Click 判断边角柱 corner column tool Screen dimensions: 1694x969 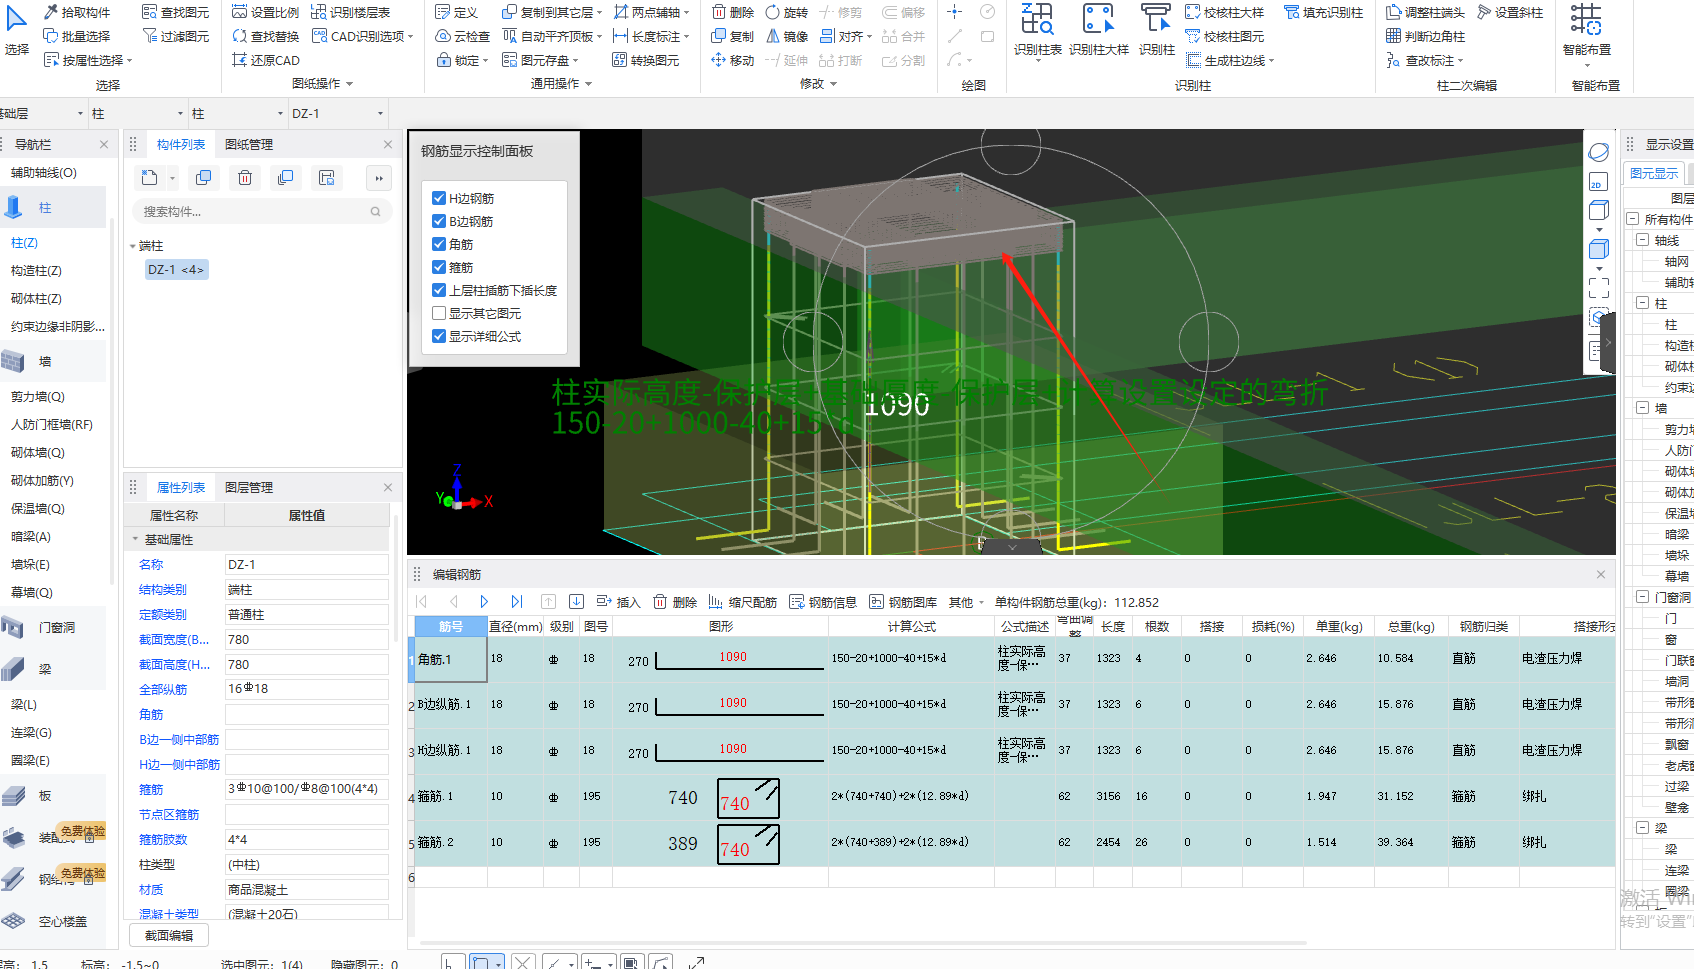1426,36
